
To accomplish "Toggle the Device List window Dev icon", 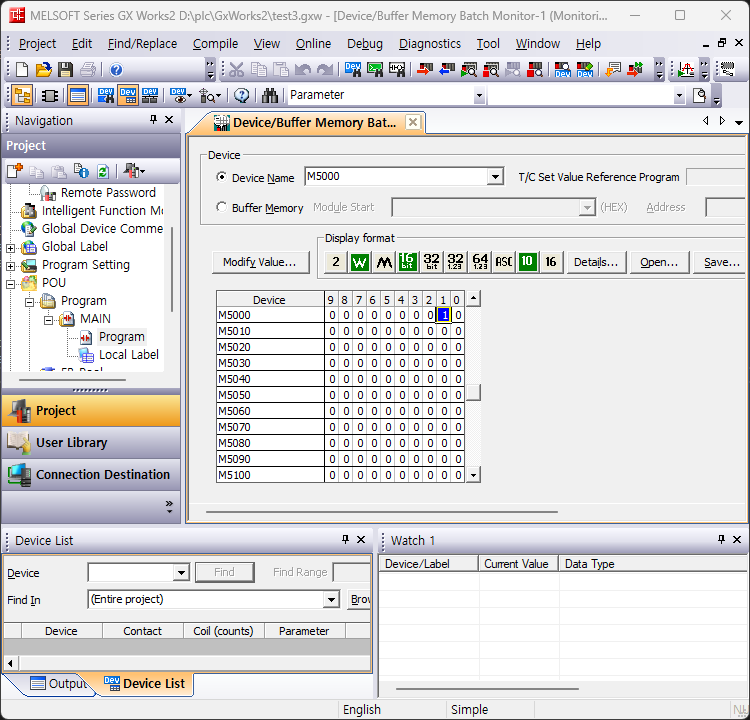I will point(128,95).
